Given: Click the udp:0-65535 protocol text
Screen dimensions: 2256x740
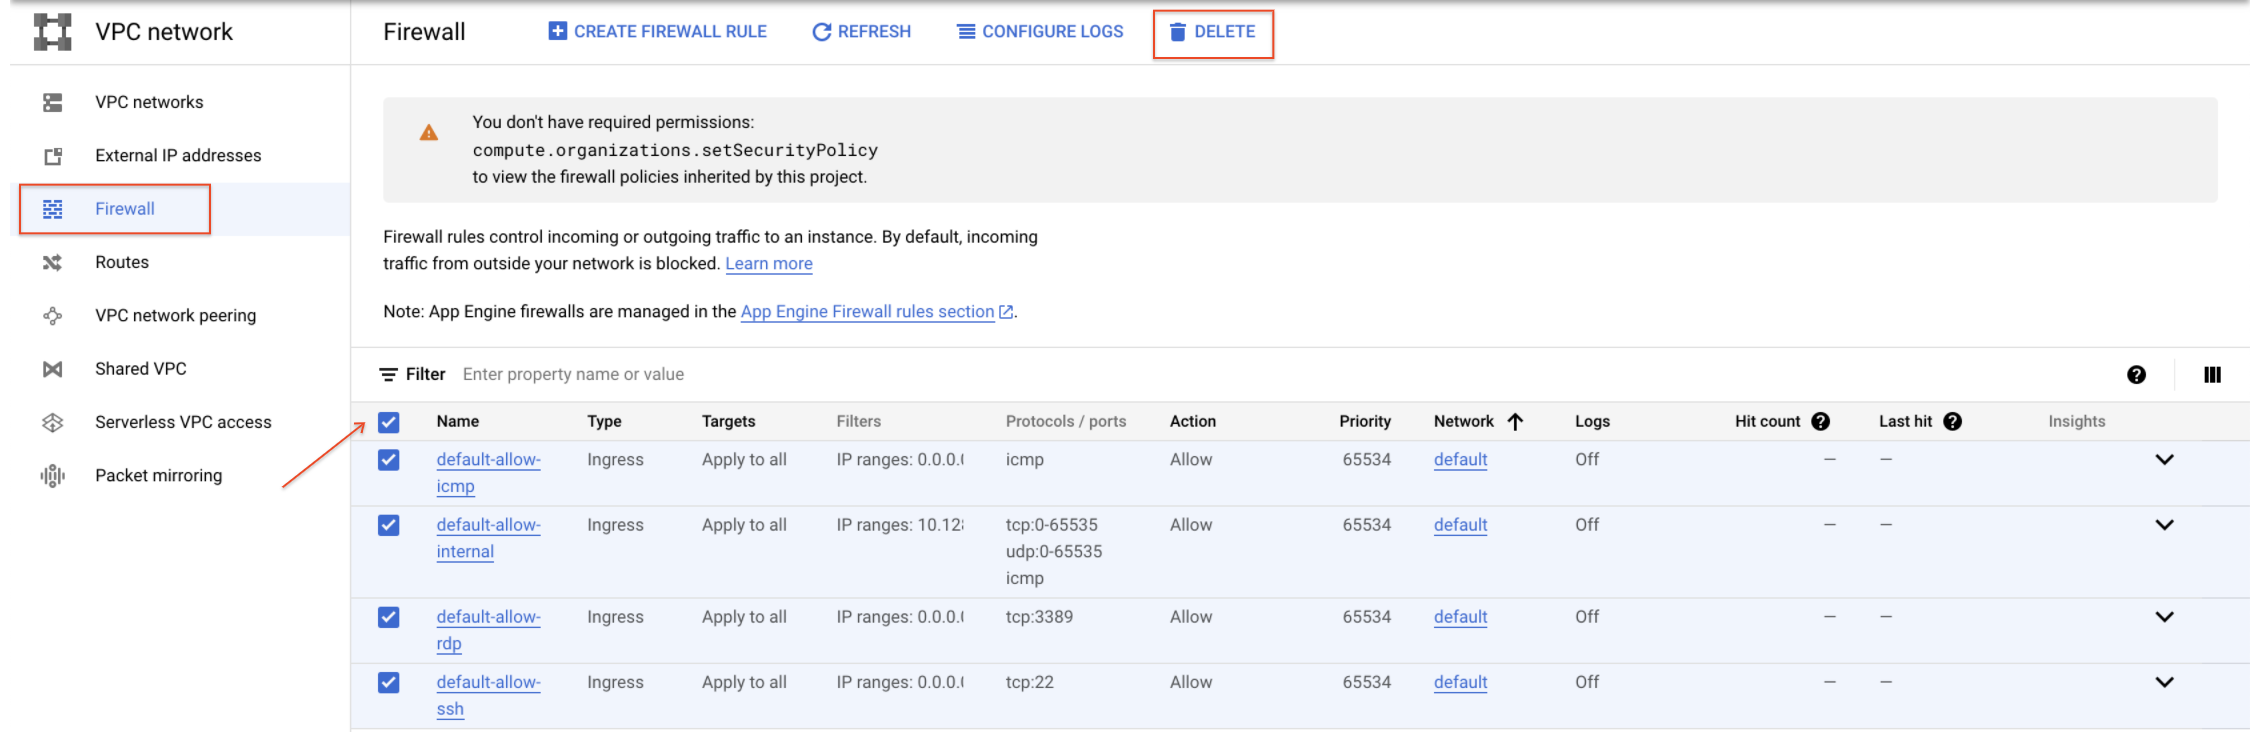Looking at the screenshot, I should coord(1054,552).
